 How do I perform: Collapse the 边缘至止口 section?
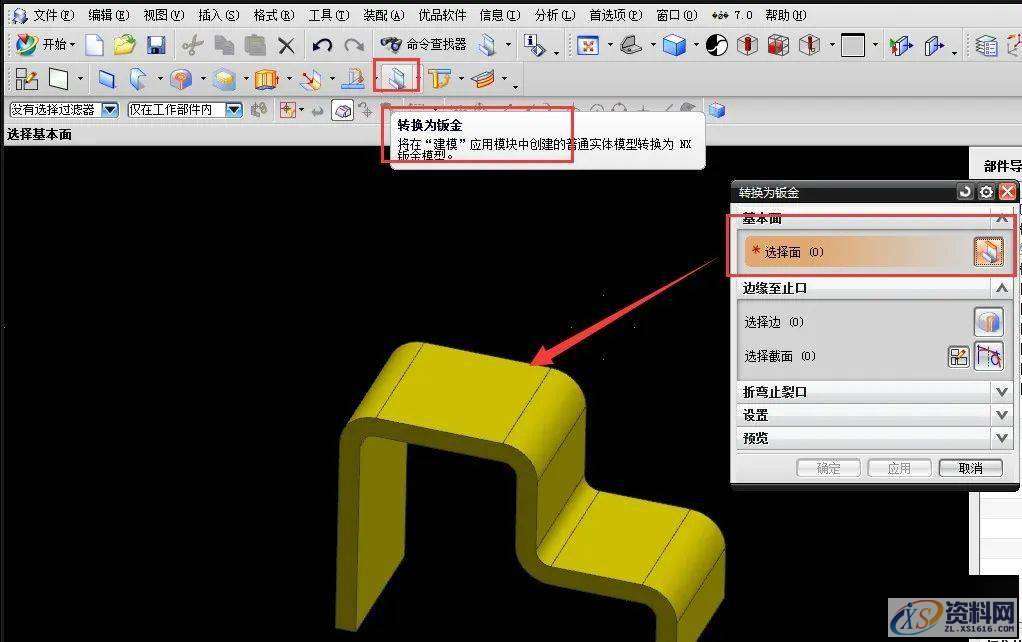[x=1002, y=288]
